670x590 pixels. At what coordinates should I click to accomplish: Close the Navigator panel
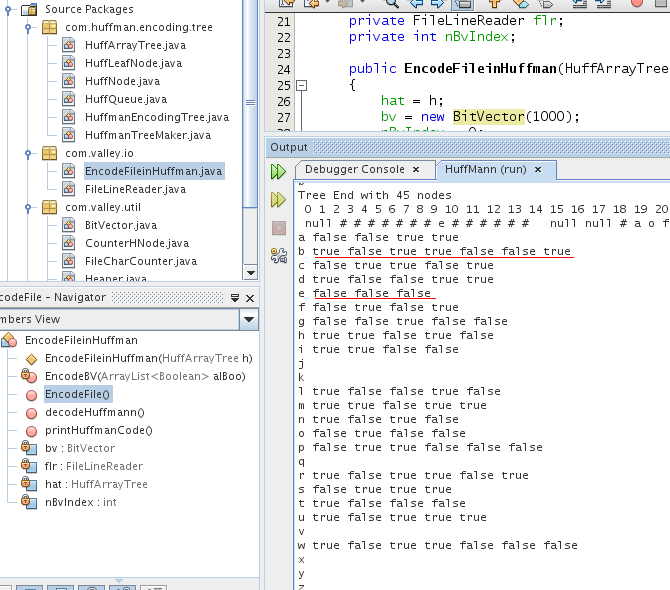point(250,298)
